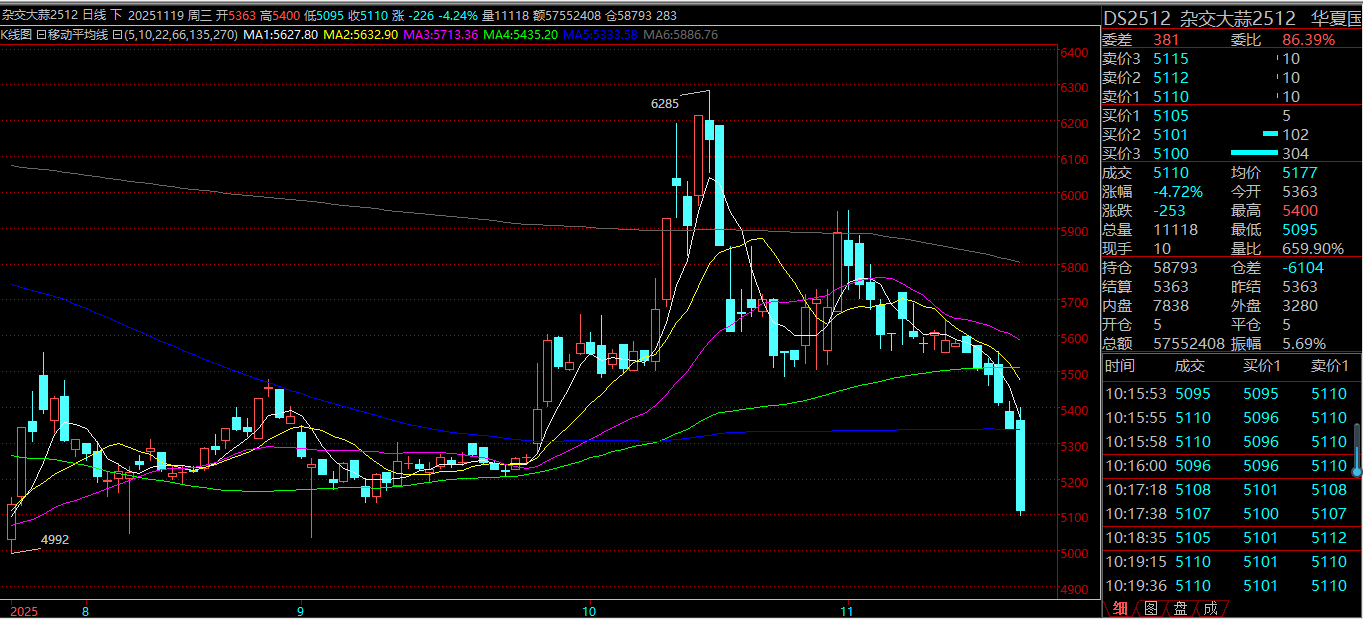This screenshot has height=619, width=1363.
Task: Switch to the 细 (detail) tab
Action: [1121, 608]
